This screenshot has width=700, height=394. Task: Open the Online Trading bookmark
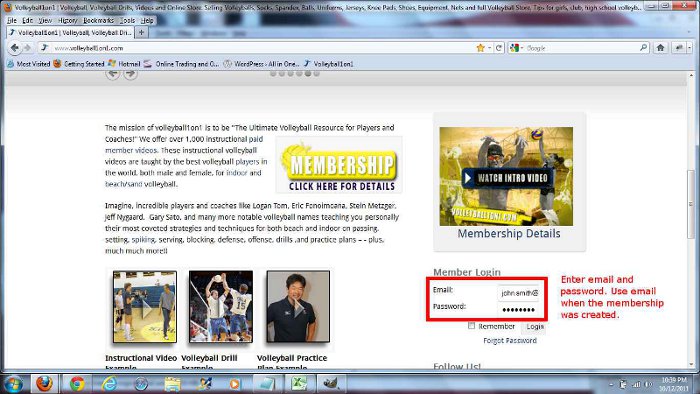coord(181,64)
